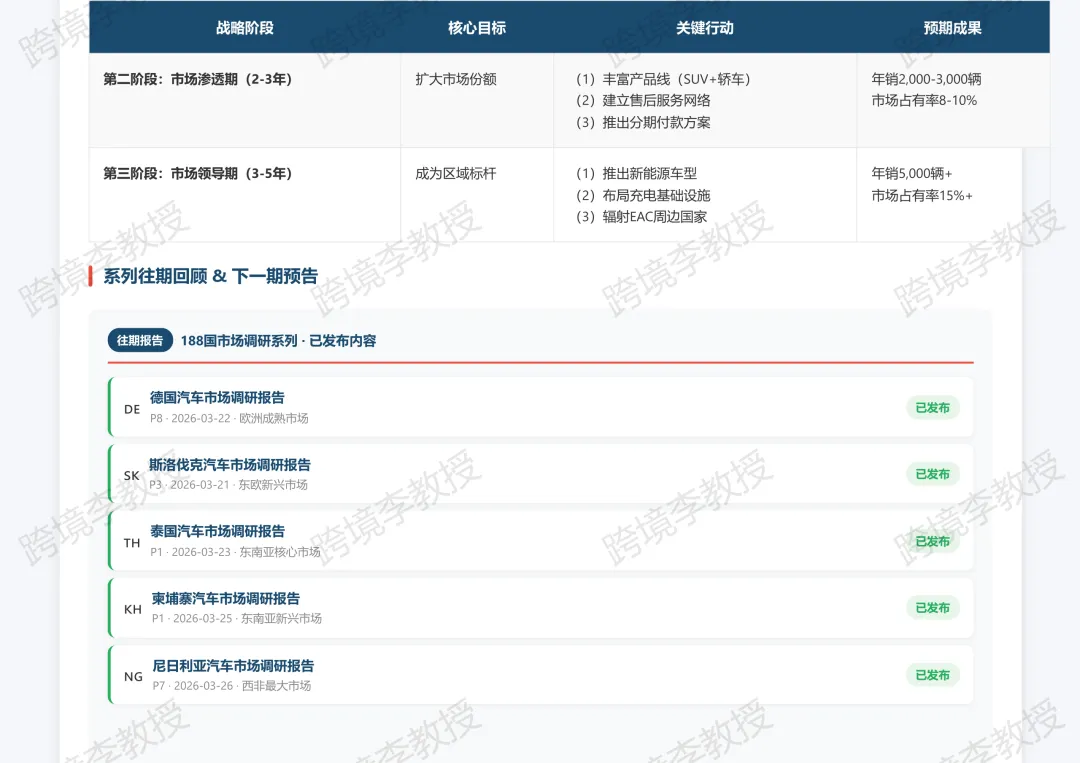Click 188国市场调研系列 · 已发布内容 title
1080x763 pixels.
tap(278, 341)
